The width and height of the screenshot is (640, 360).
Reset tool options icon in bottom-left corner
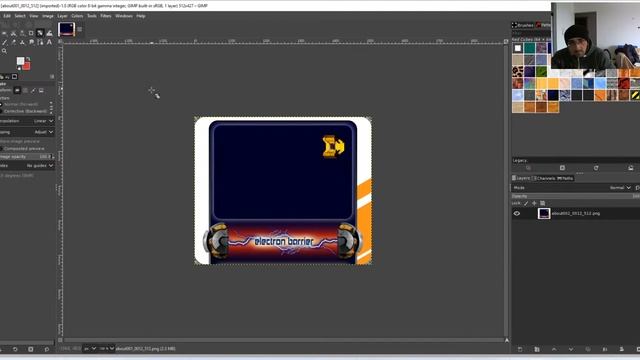47,349
